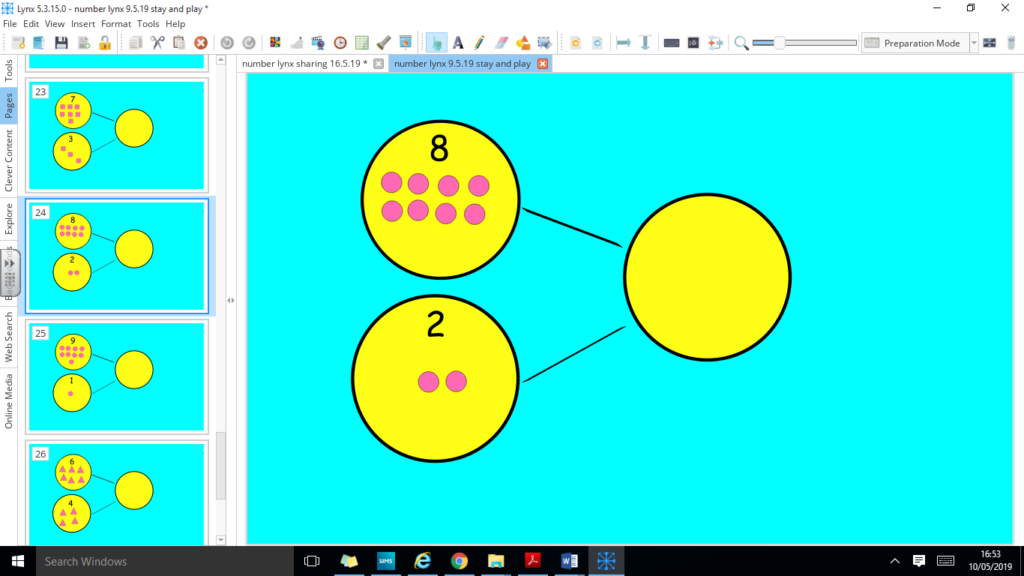Open the Help menu
1024x576 pixels.
(175, 24)
